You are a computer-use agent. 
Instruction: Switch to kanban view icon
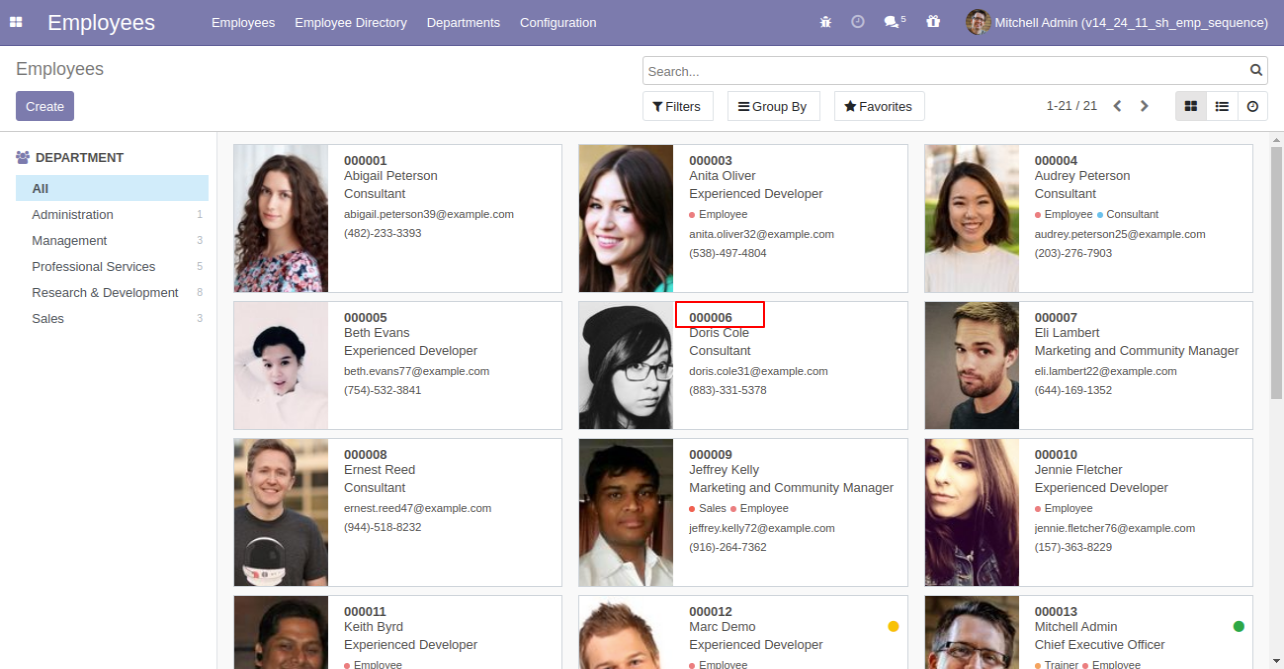(x=1191, y=106)
